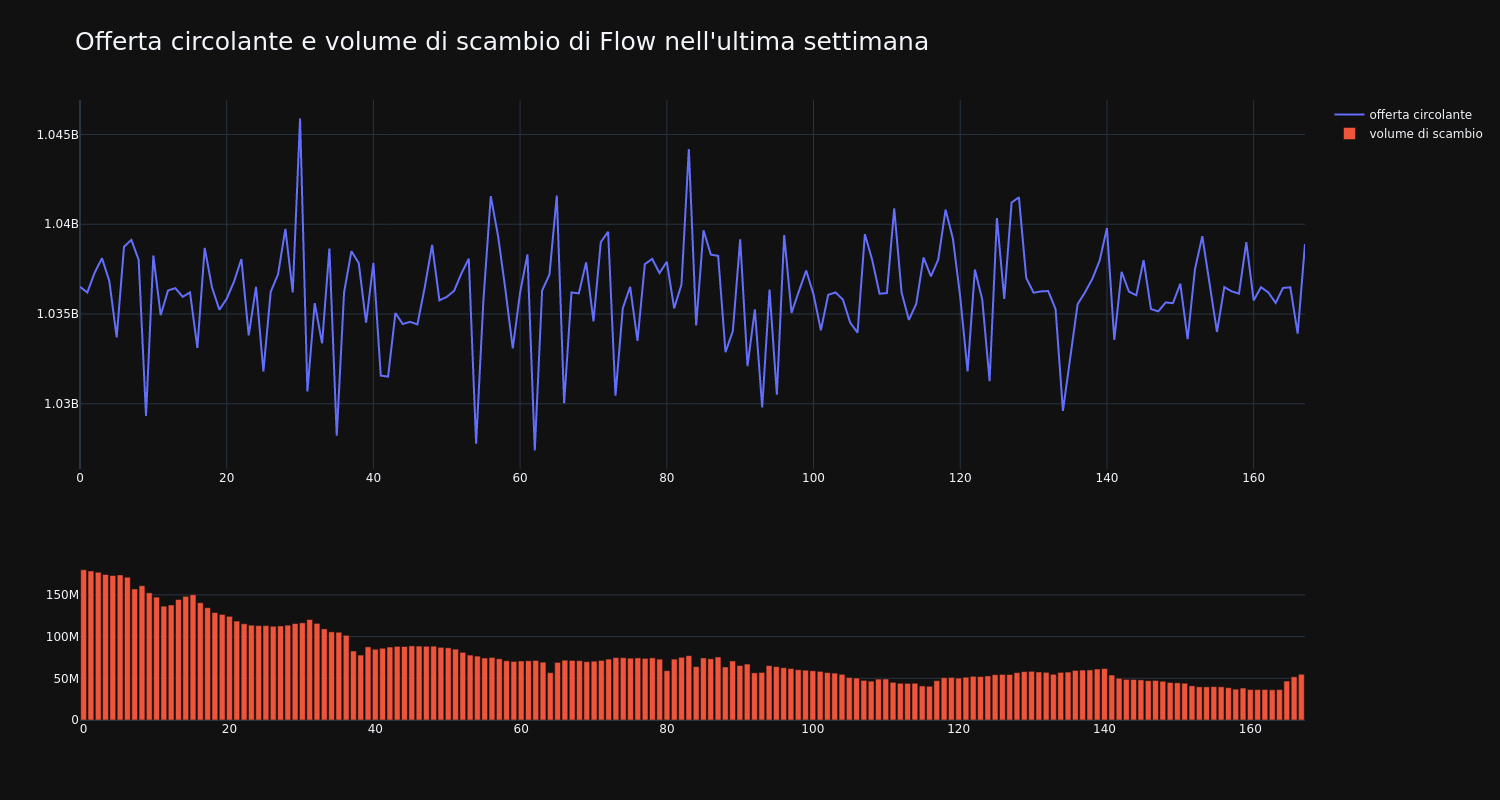Click the highest line peak near x=30
The image size is (1500, 800).
tap(300, 119)
